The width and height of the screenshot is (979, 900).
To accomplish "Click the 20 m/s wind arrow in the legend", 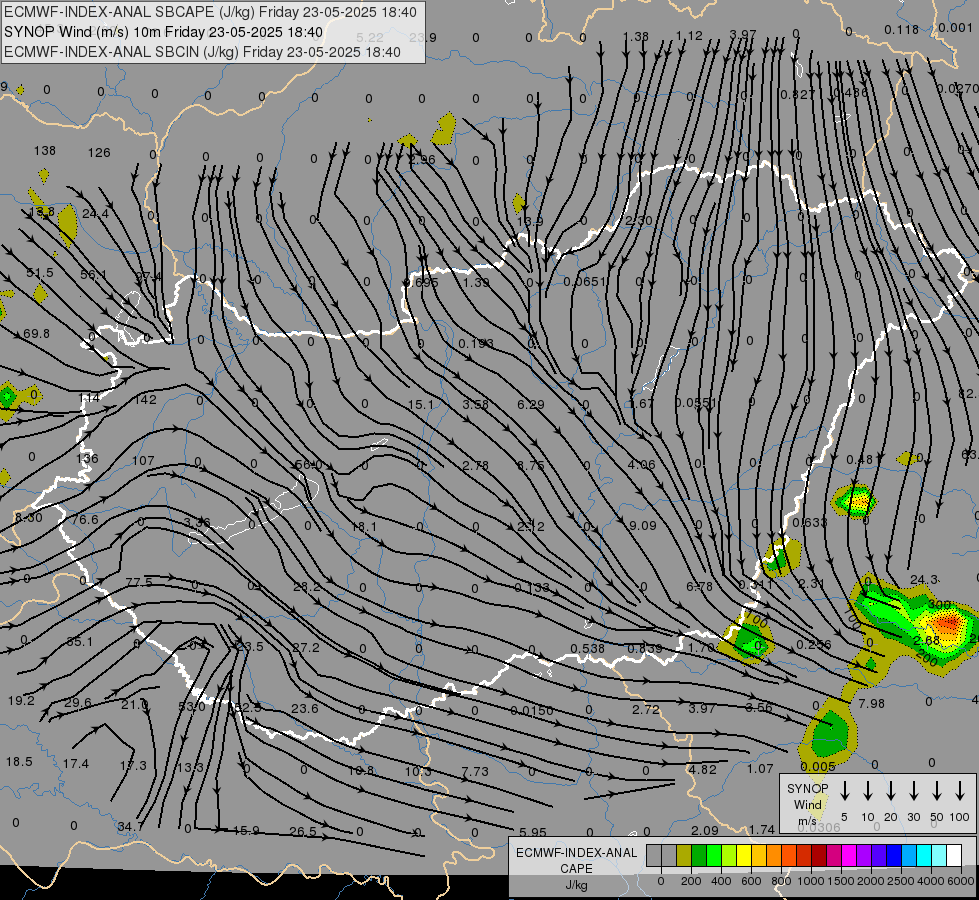I will tap(891, 791).
